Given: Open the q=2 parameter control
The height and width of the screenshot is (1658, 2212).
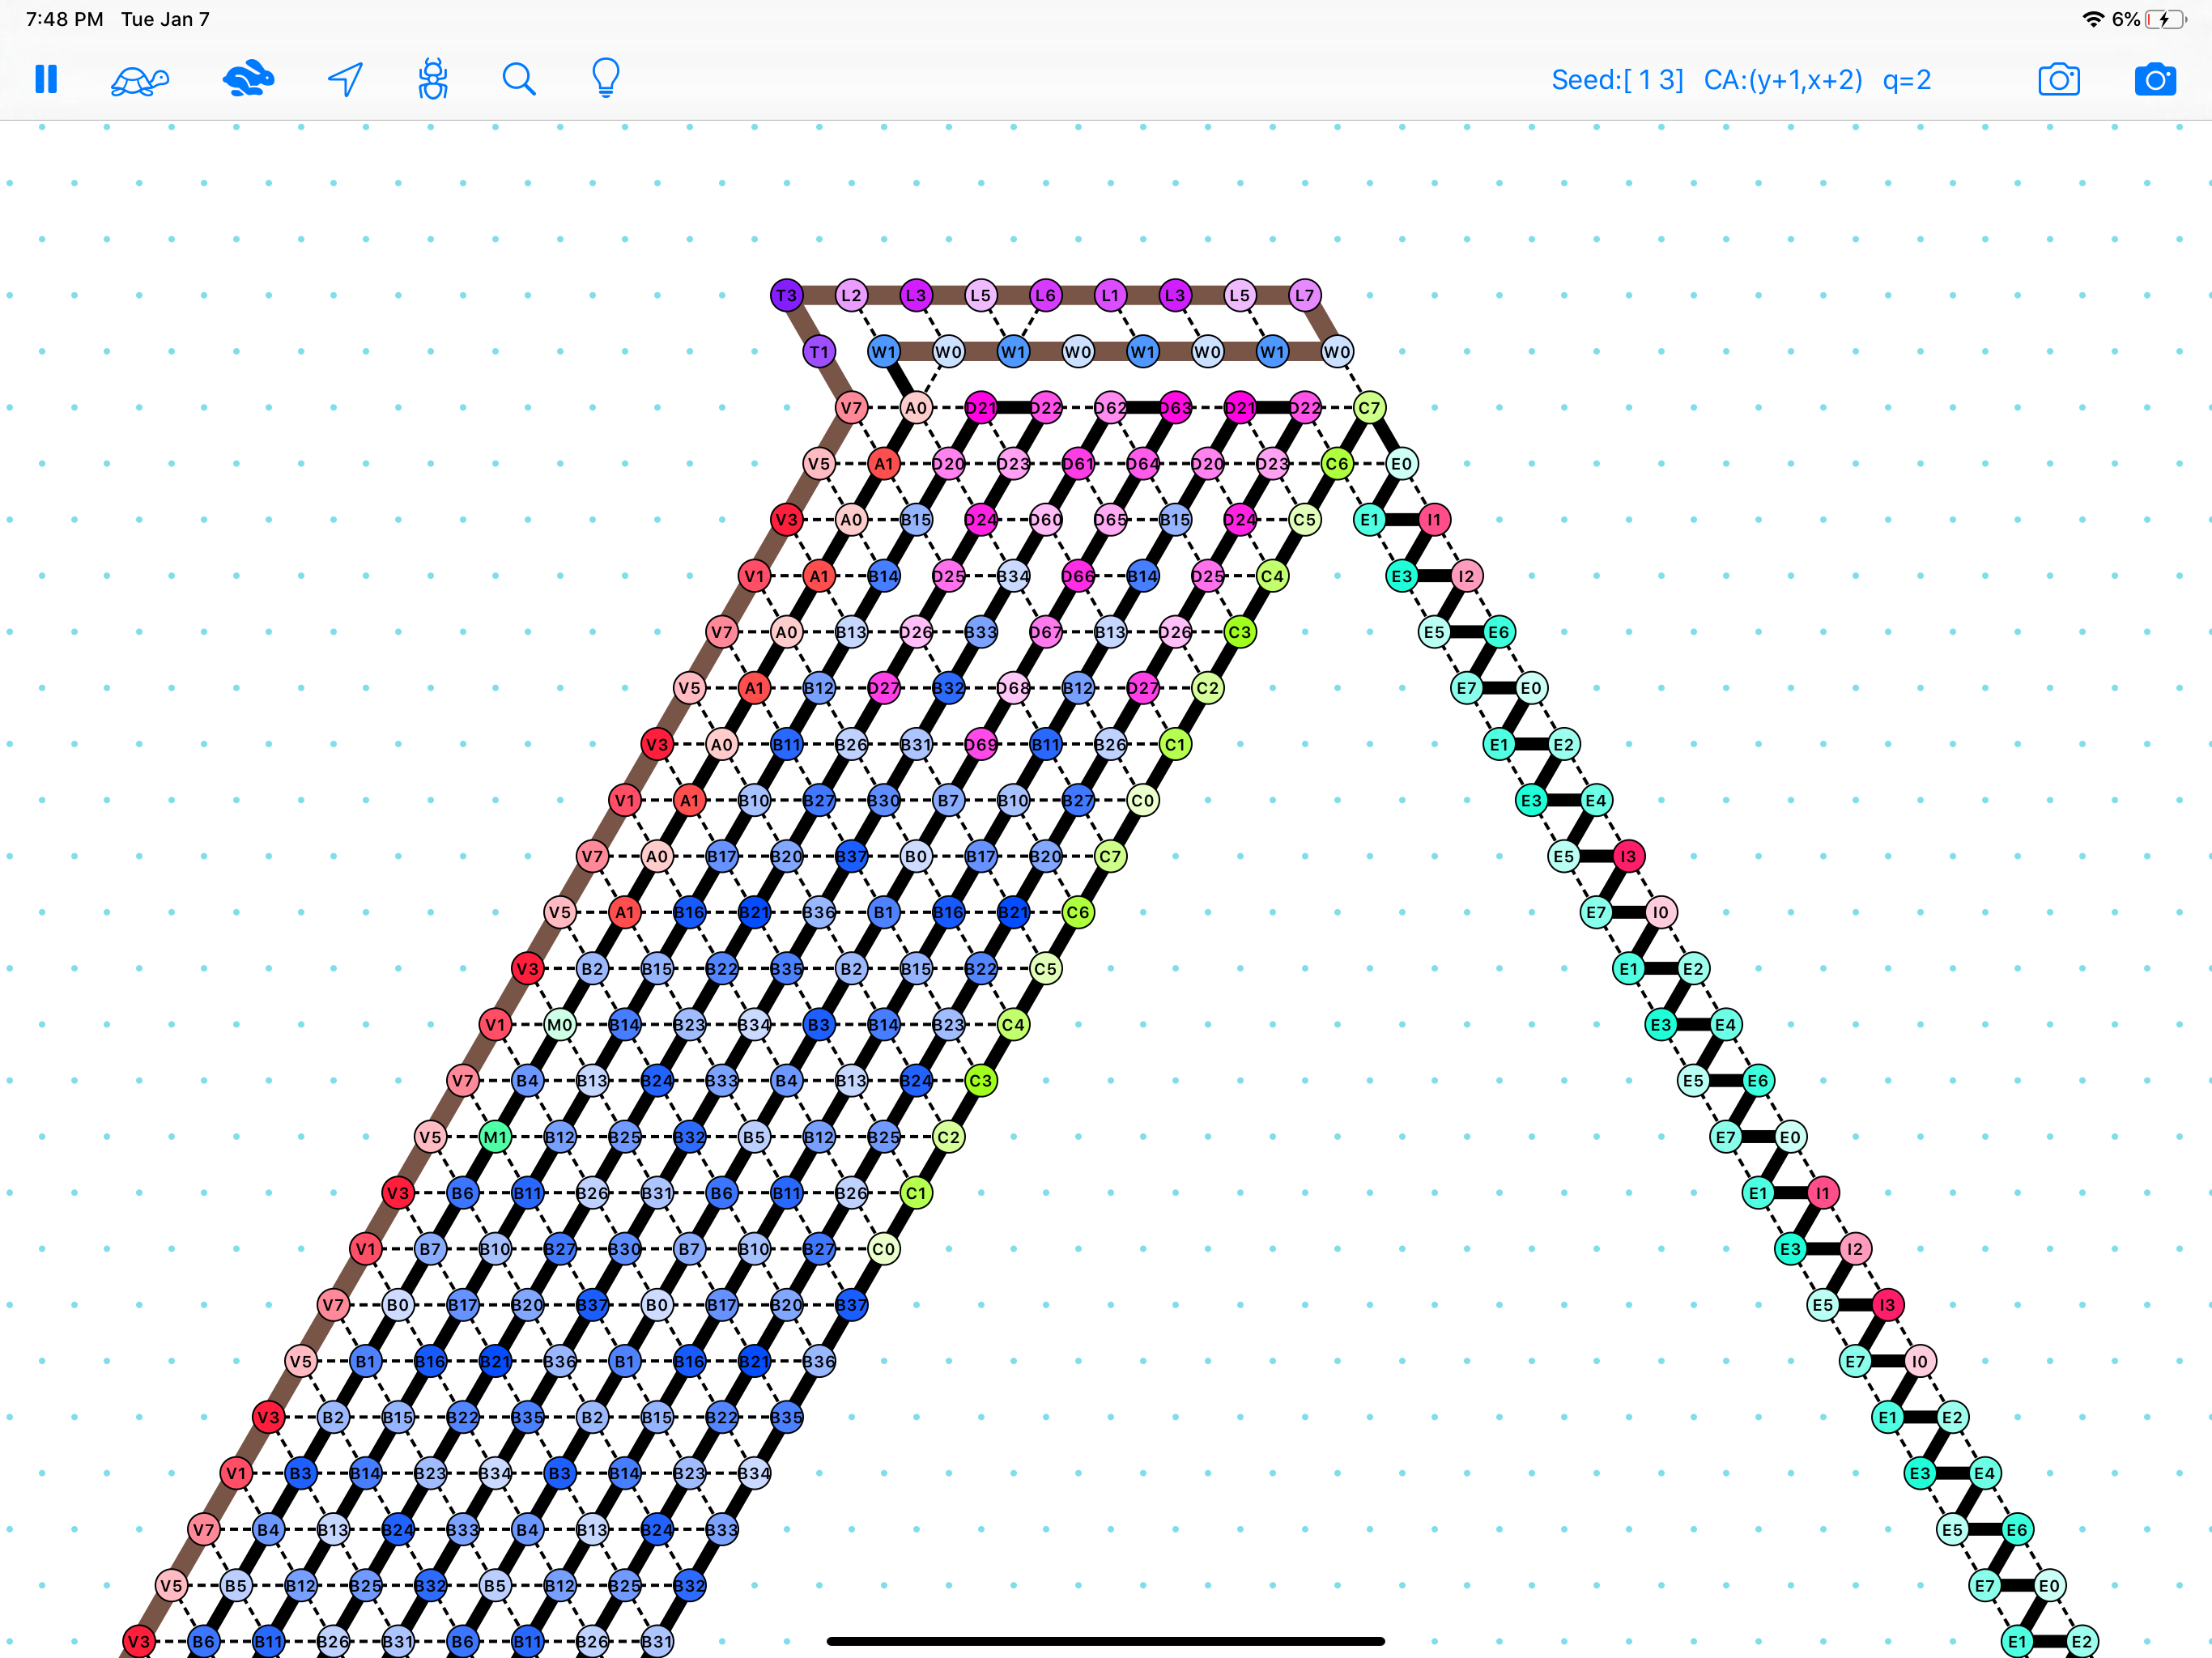Looking at the screenshot, I should coord(1906,80).
